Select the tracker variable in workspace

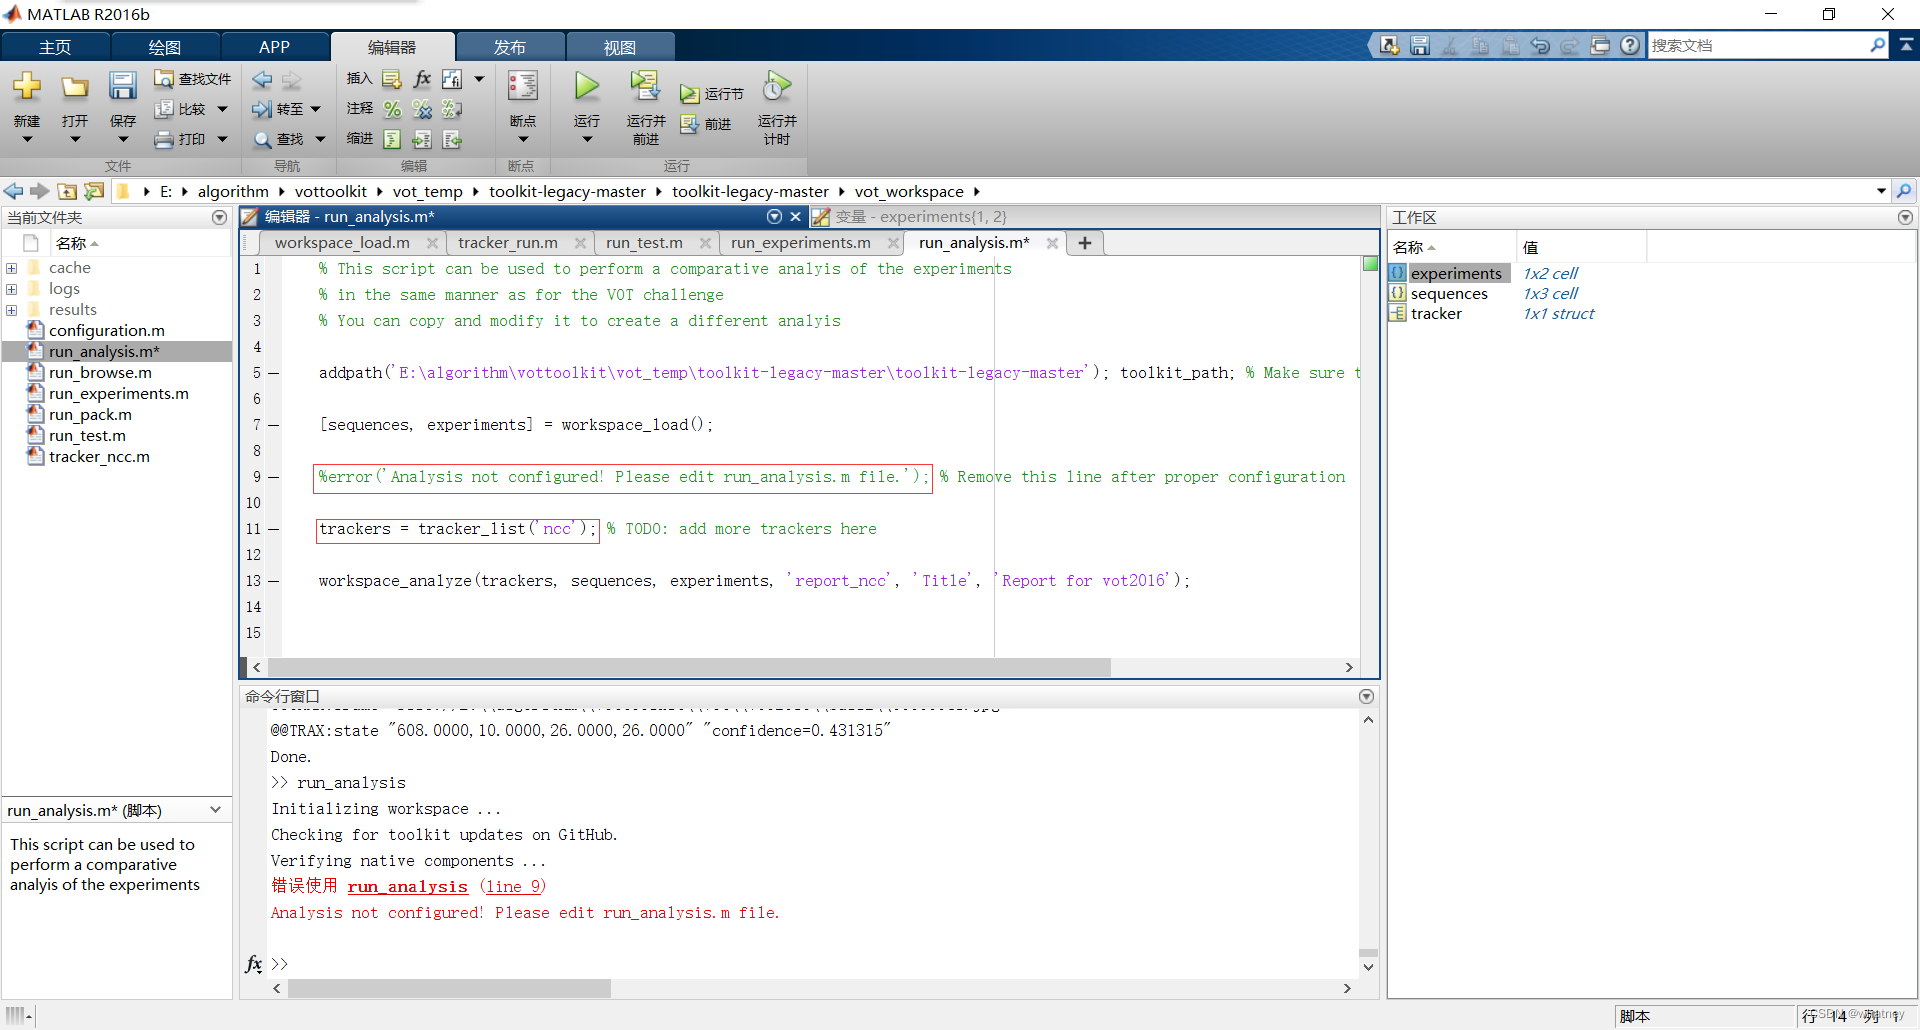[1436, 314]
